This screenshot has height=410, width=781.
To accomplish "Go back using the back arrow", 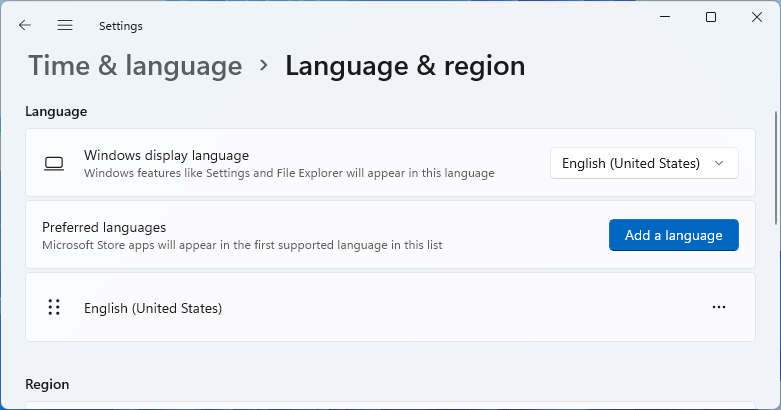I will (25, 25).
